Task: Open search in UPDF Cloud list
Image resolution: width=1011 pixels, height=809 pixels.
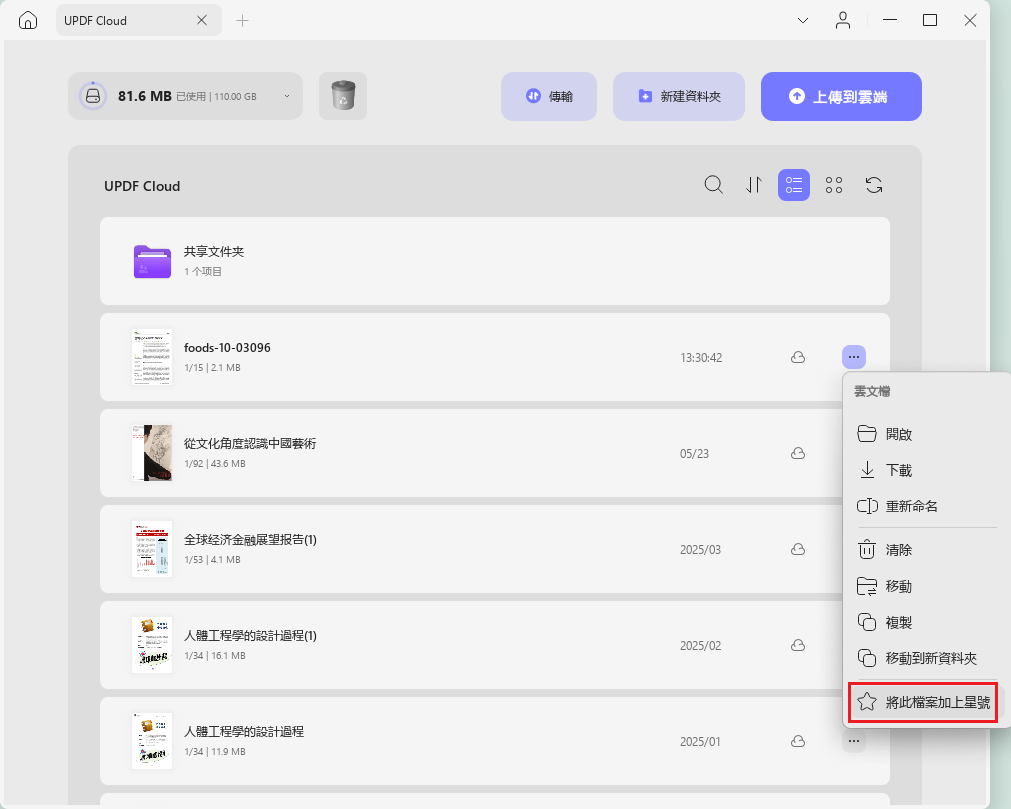Action: click(713, 185)
